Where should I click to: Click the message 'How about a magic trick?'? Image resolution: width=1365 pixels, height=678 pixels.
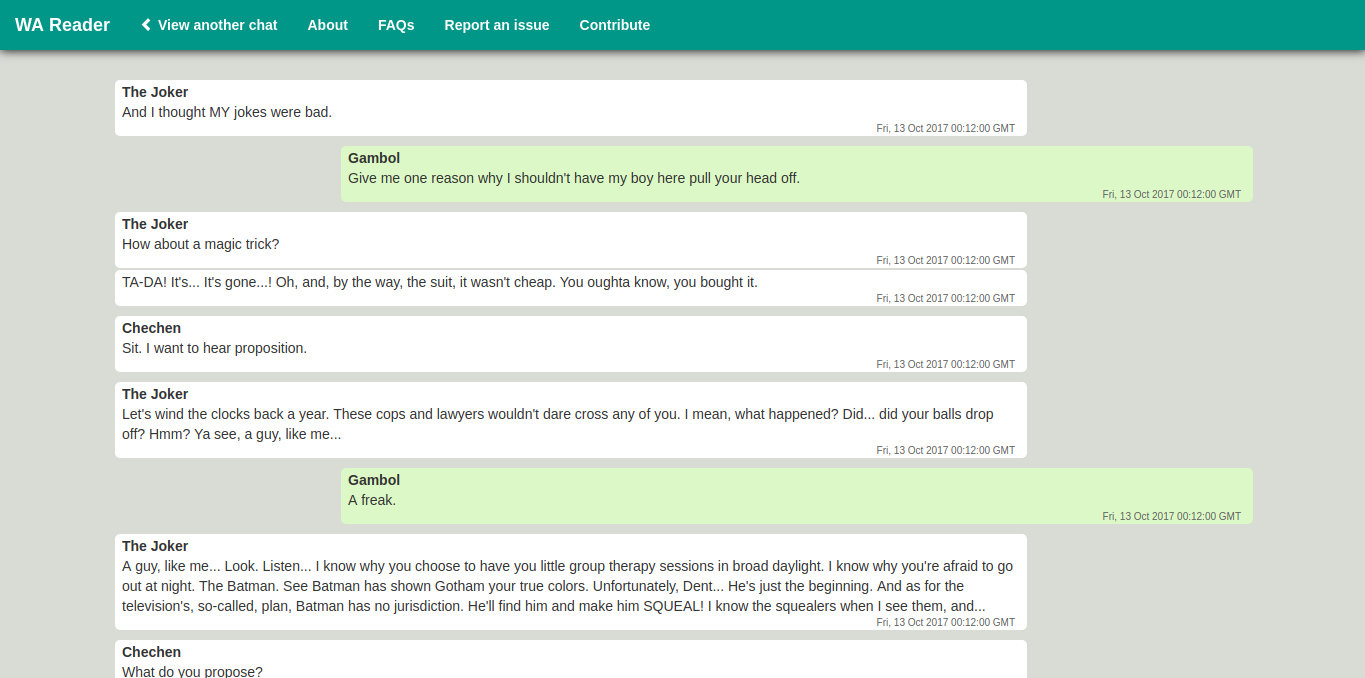(571, 240)
